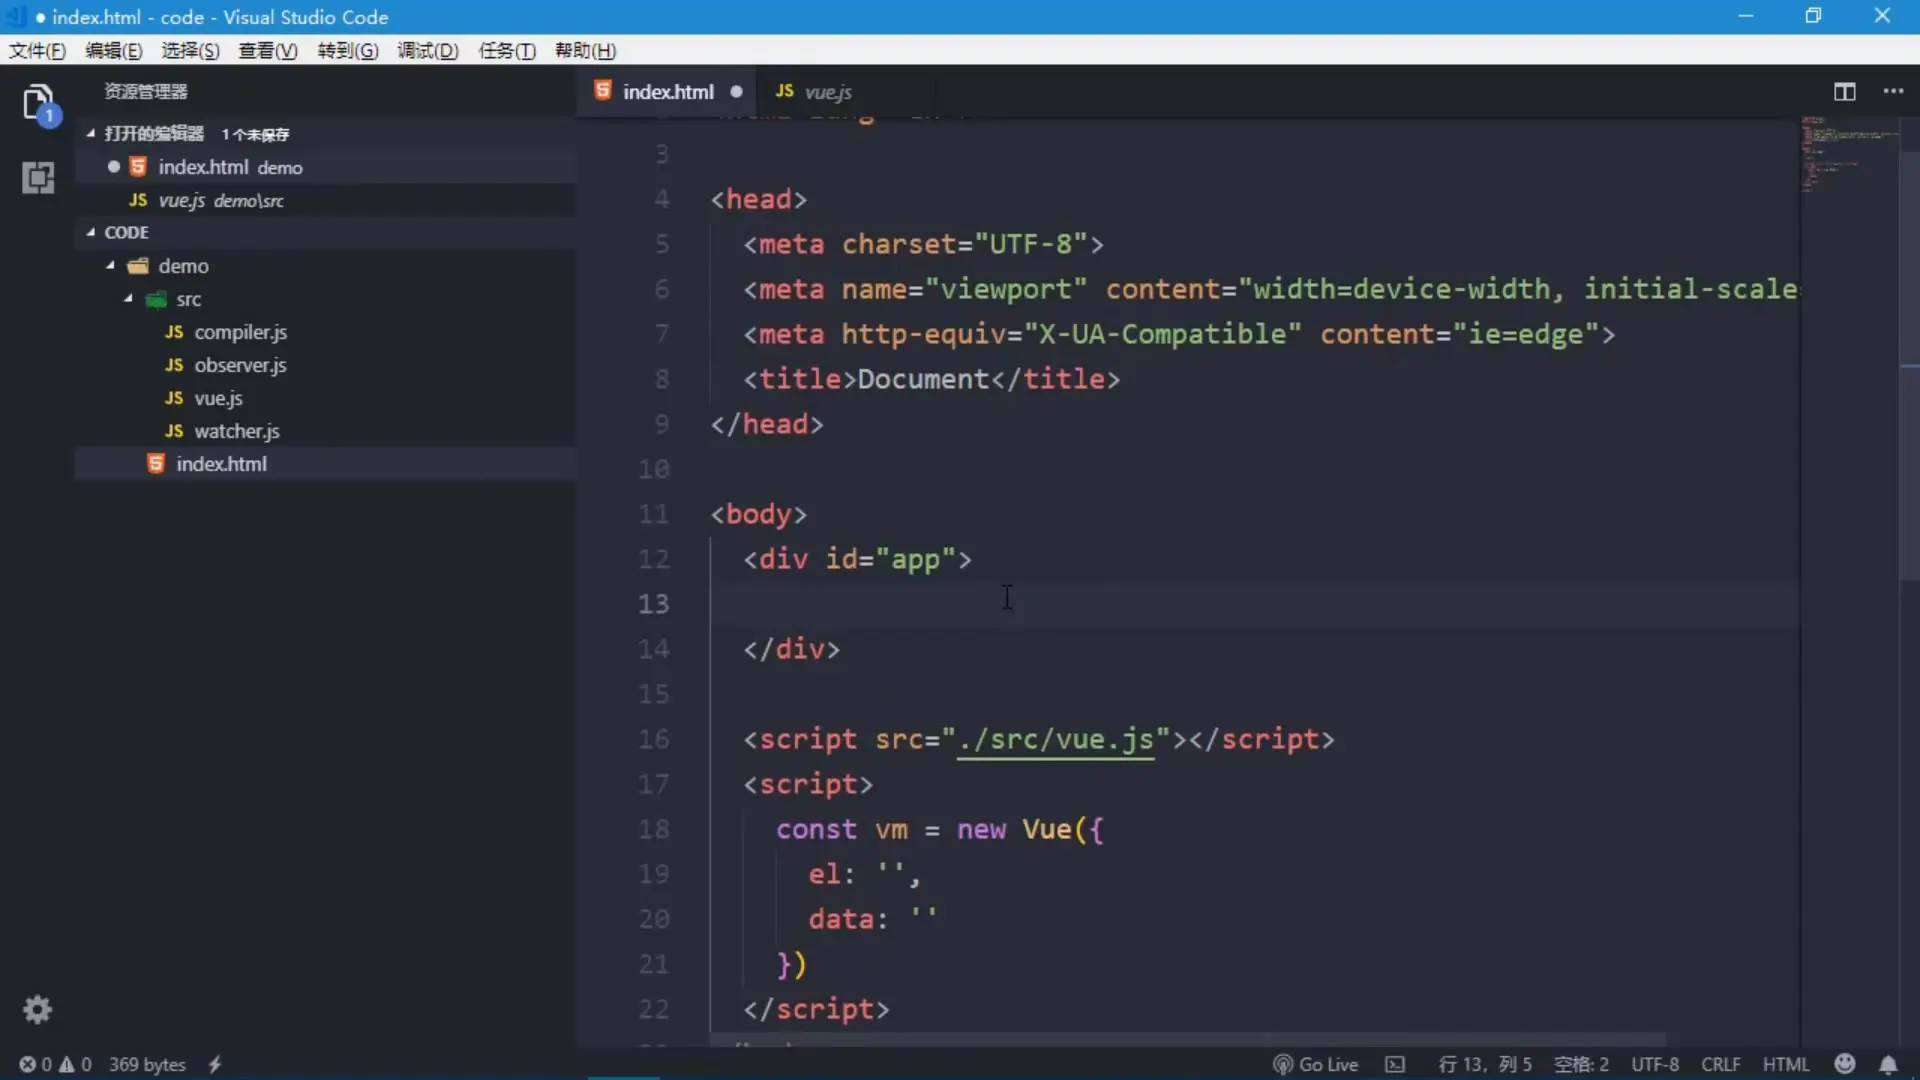1920x1080 pixels.
Task: Click line number 18 in the gutter
Action: pyautogui.click(x=653, y=829)
